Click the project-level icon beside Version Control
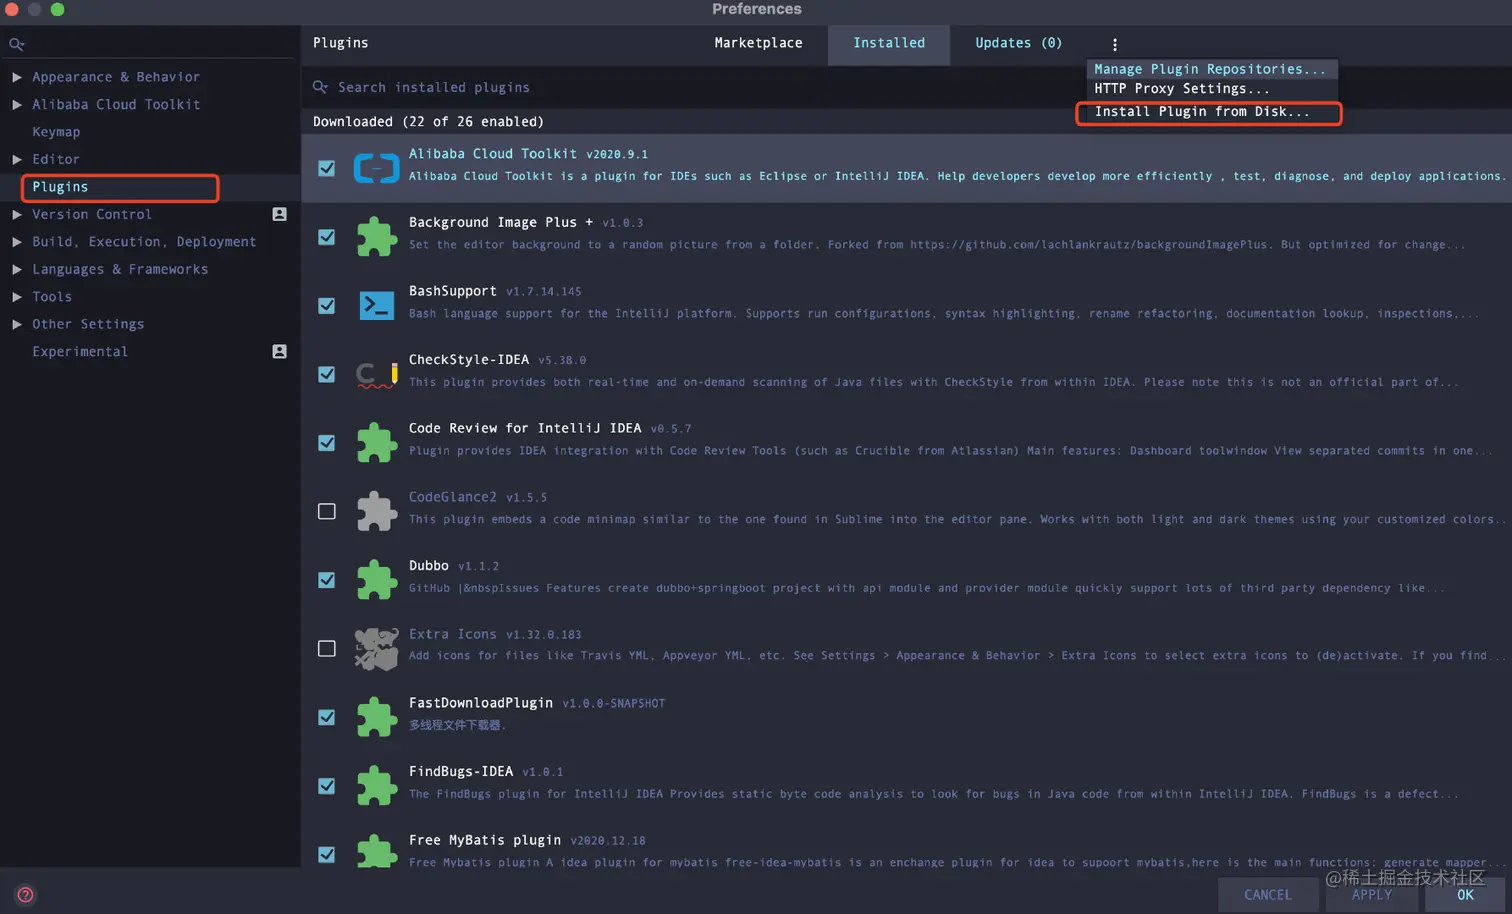1512x914 pixels. (280, 214)
